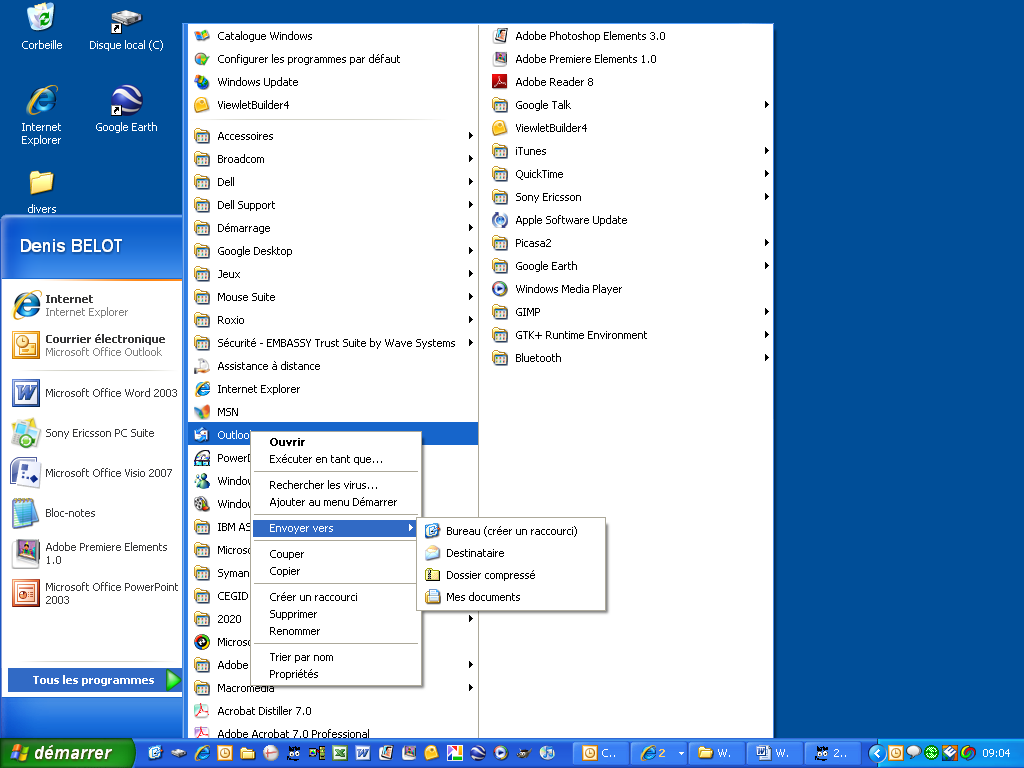Choose Ouvrir in the context menu
The height and width of the screenshot is (768, 1024).
pyautogui.click(x=336, y=442)
